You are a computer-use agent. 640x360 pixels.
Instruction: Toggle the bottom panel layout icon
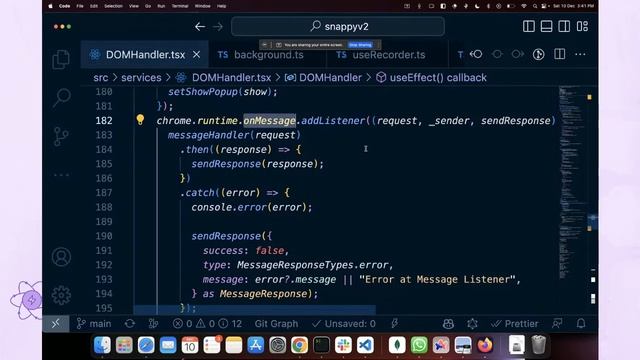pos(546,27)
